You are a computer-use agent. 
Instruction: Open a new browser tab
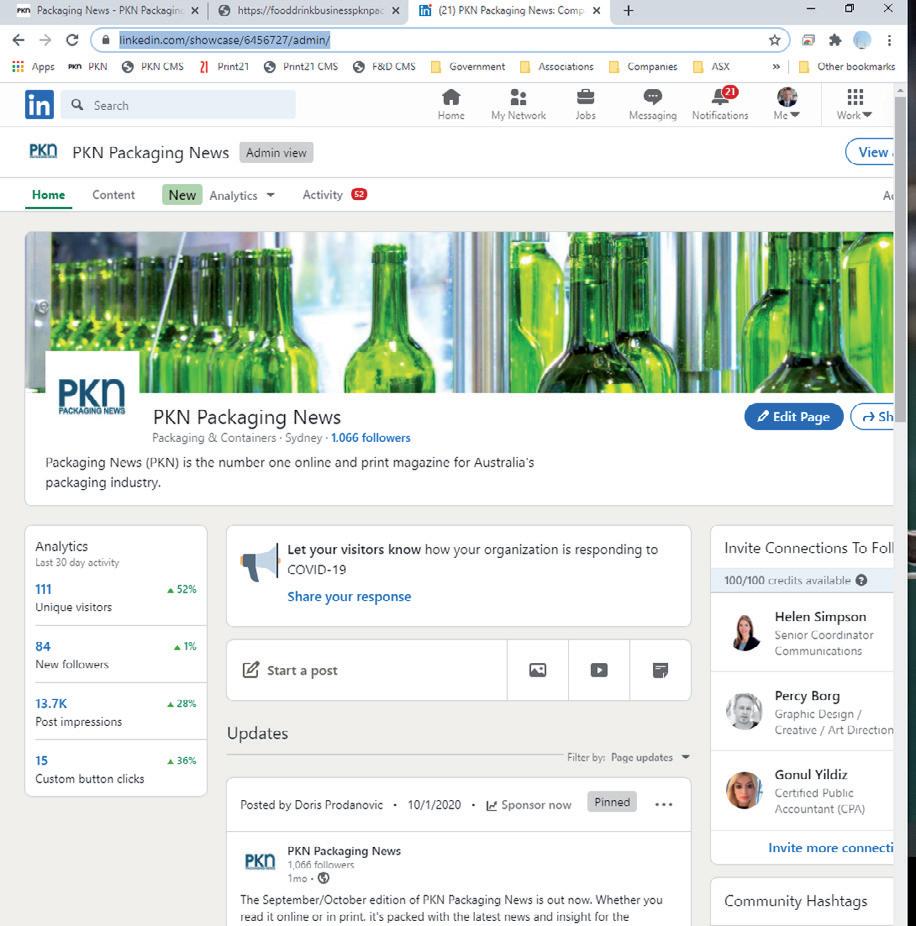click(x=628, y=11)
